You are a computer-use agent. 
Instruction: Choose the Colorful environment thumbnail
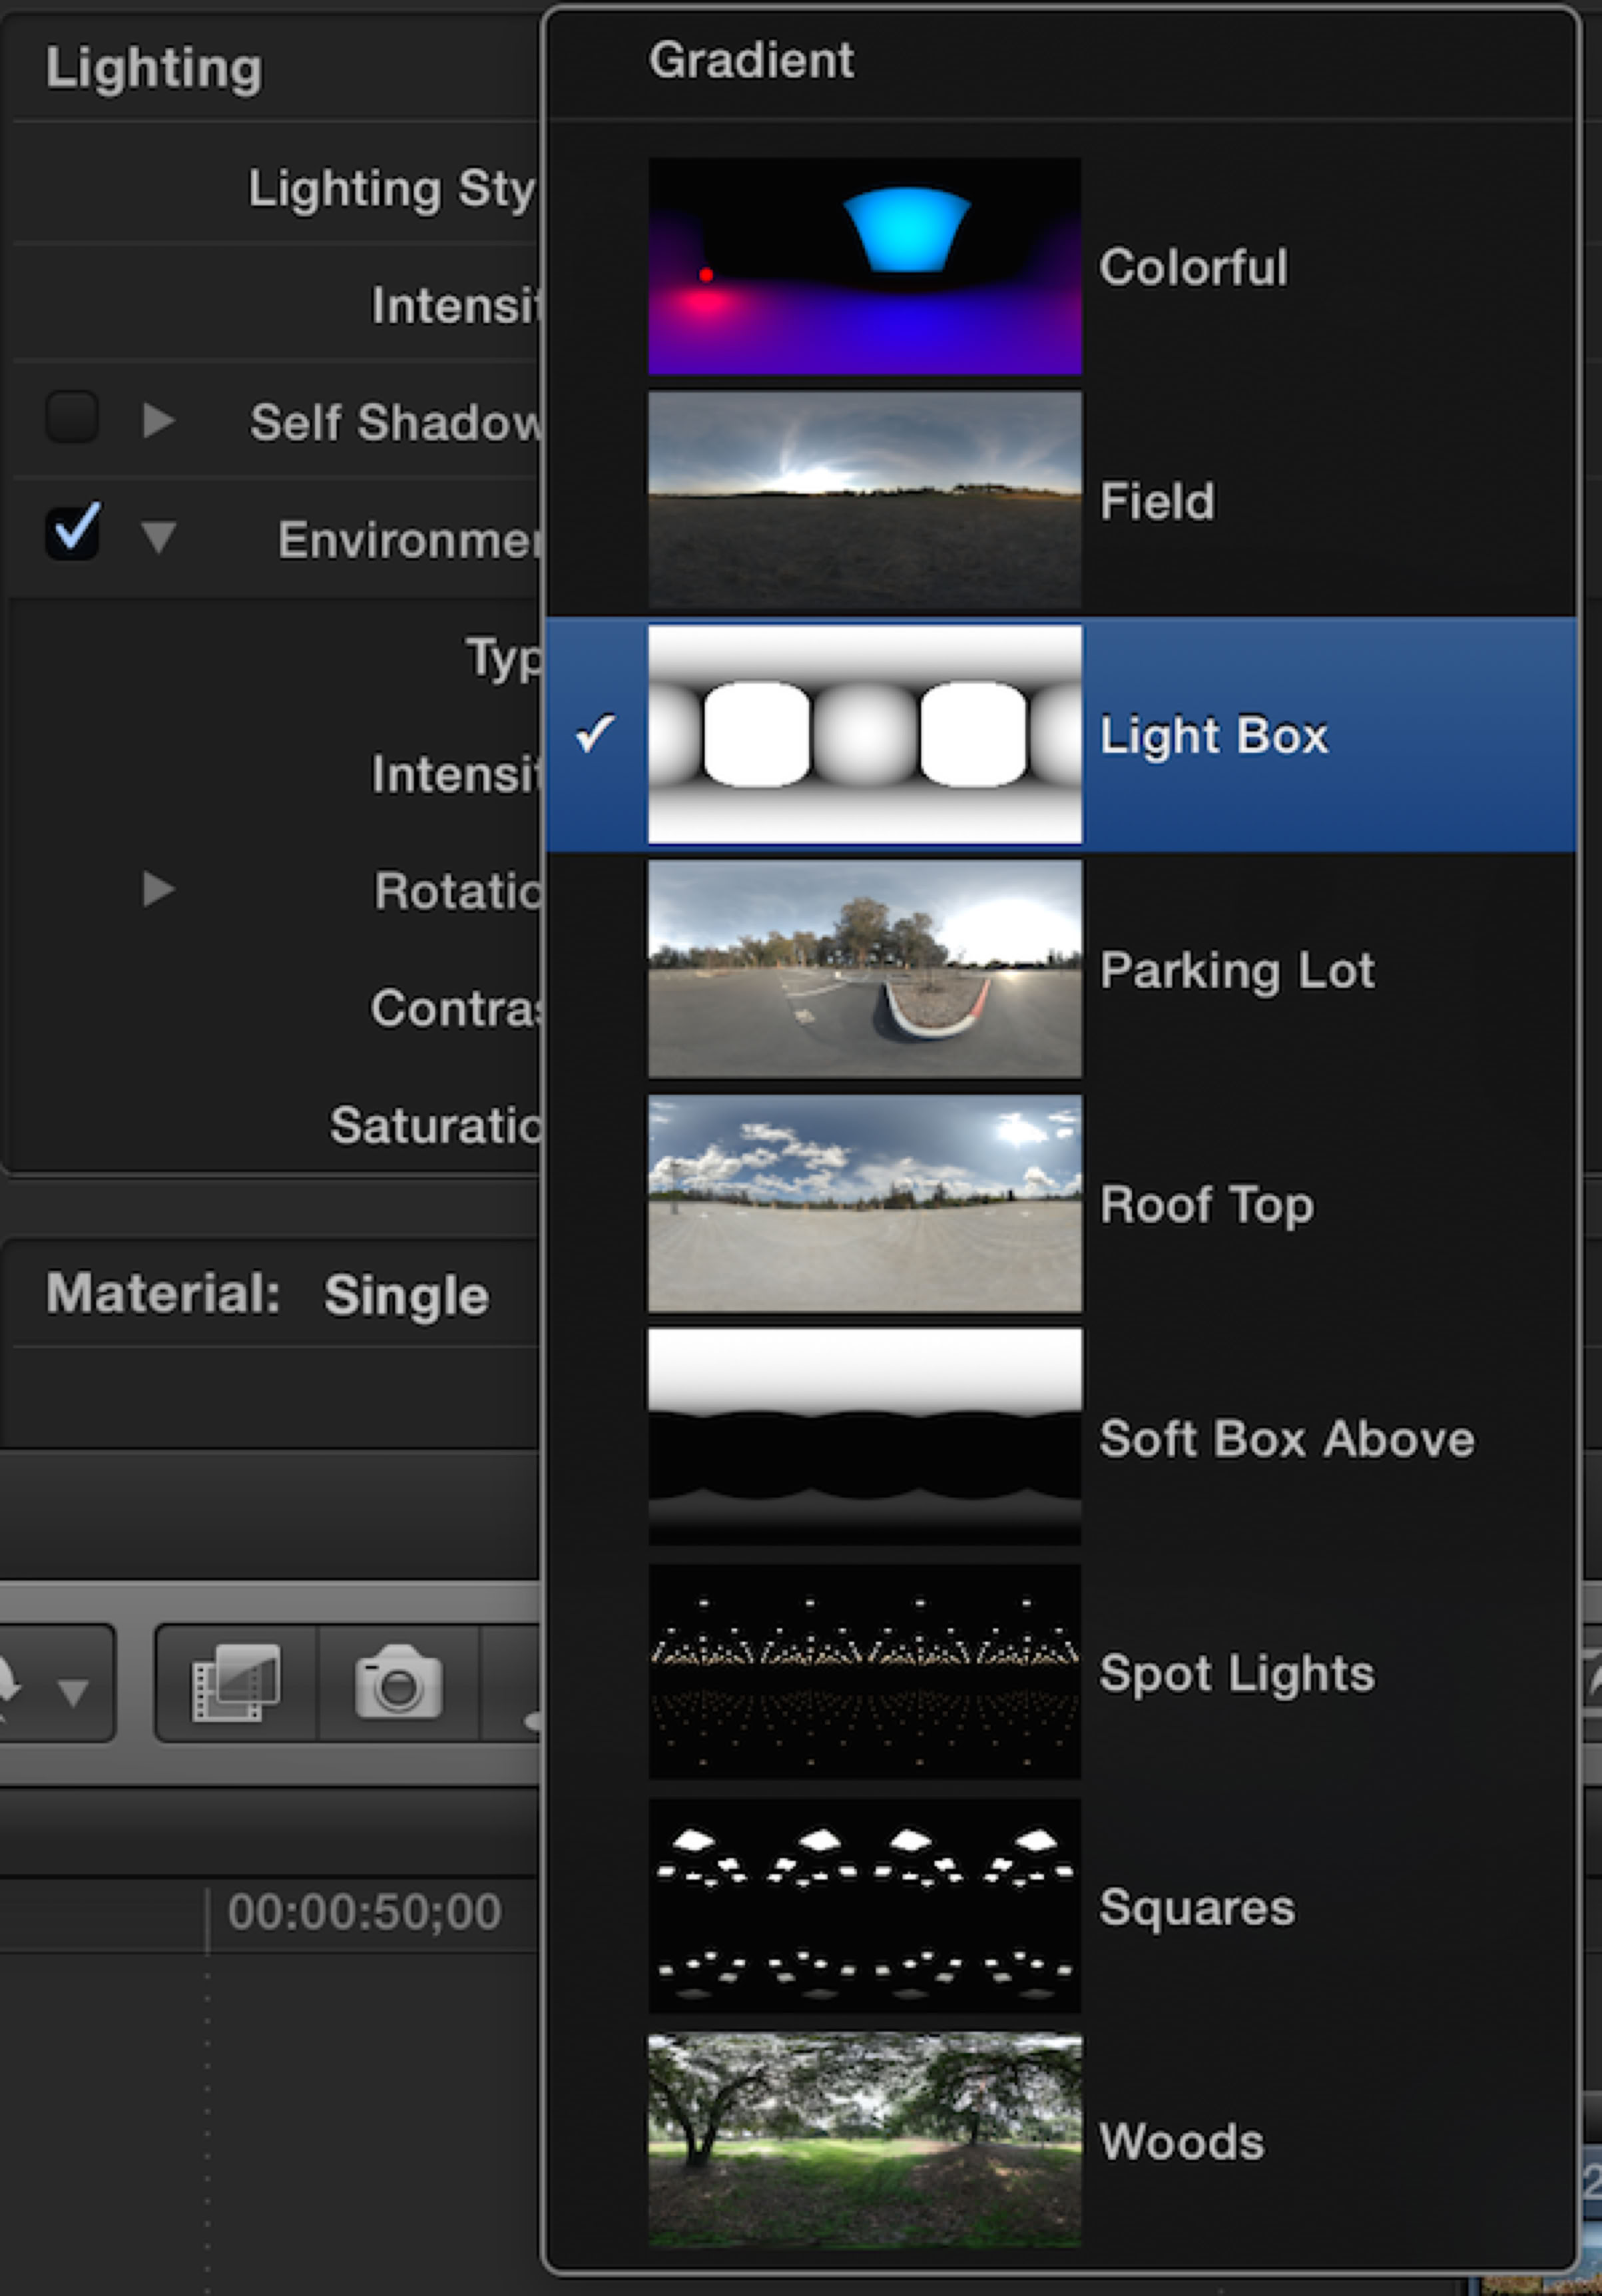(x=864, y=267)
